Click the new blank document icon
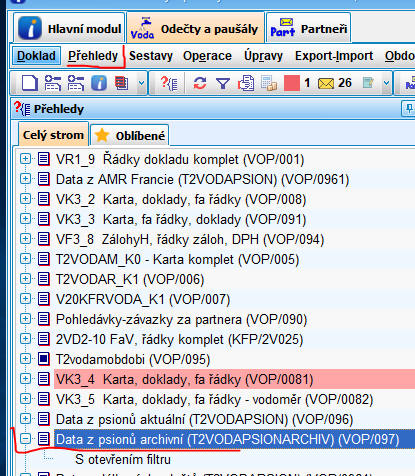The image size is (415, 476). point(30,83)
